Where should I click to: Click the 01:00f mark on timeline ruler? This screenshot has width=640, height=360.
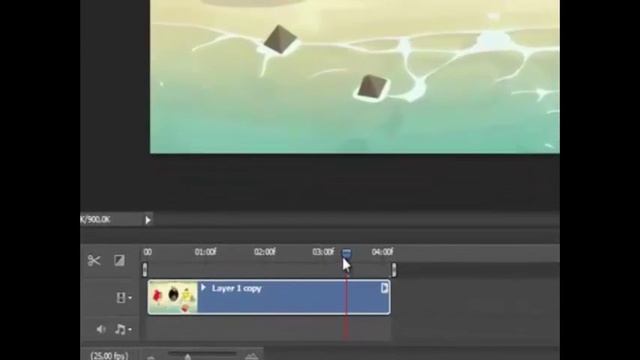205,252
